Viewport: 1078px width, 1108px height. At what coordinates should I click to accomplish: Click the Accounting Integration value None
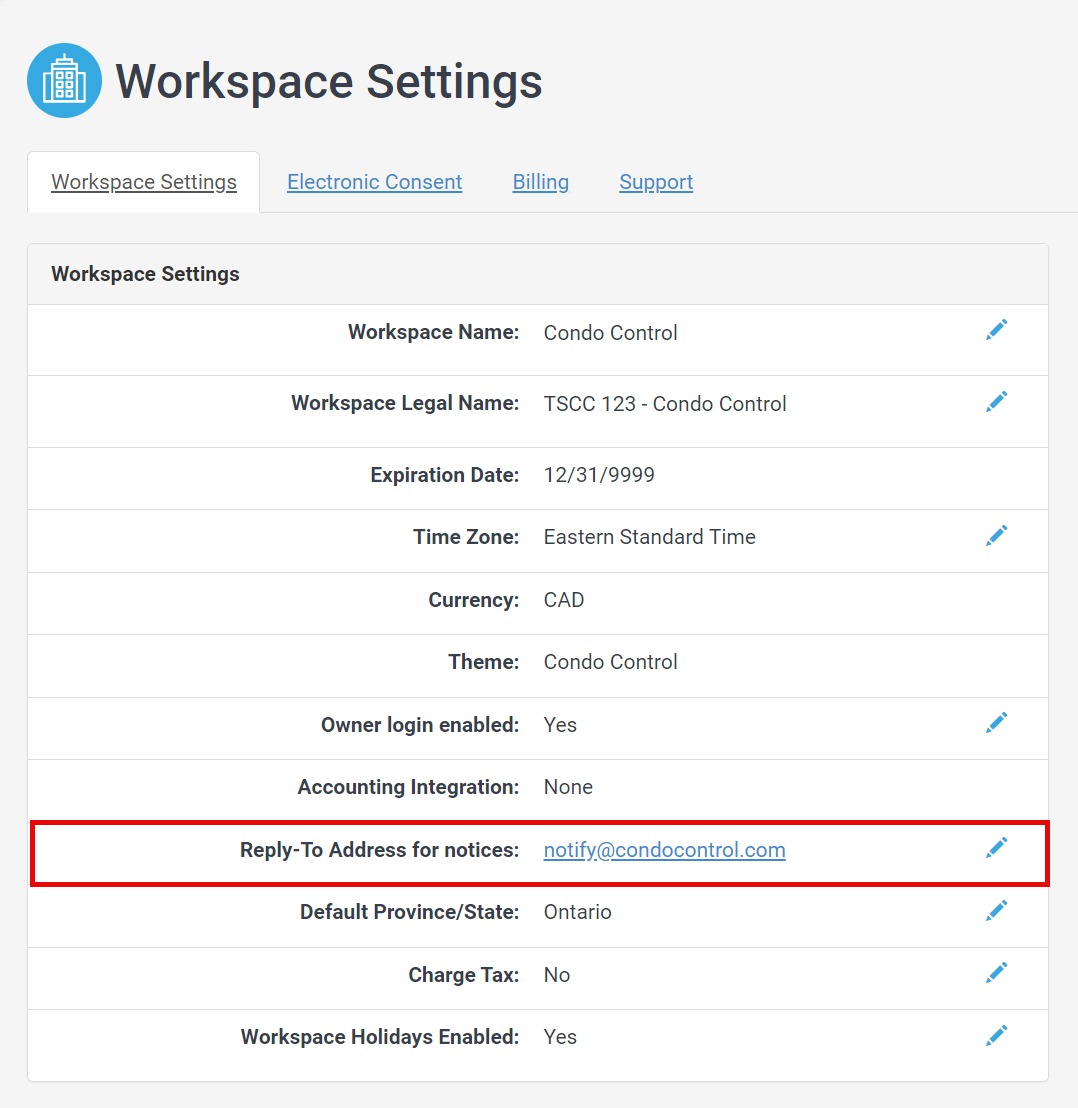pos(568,787)
